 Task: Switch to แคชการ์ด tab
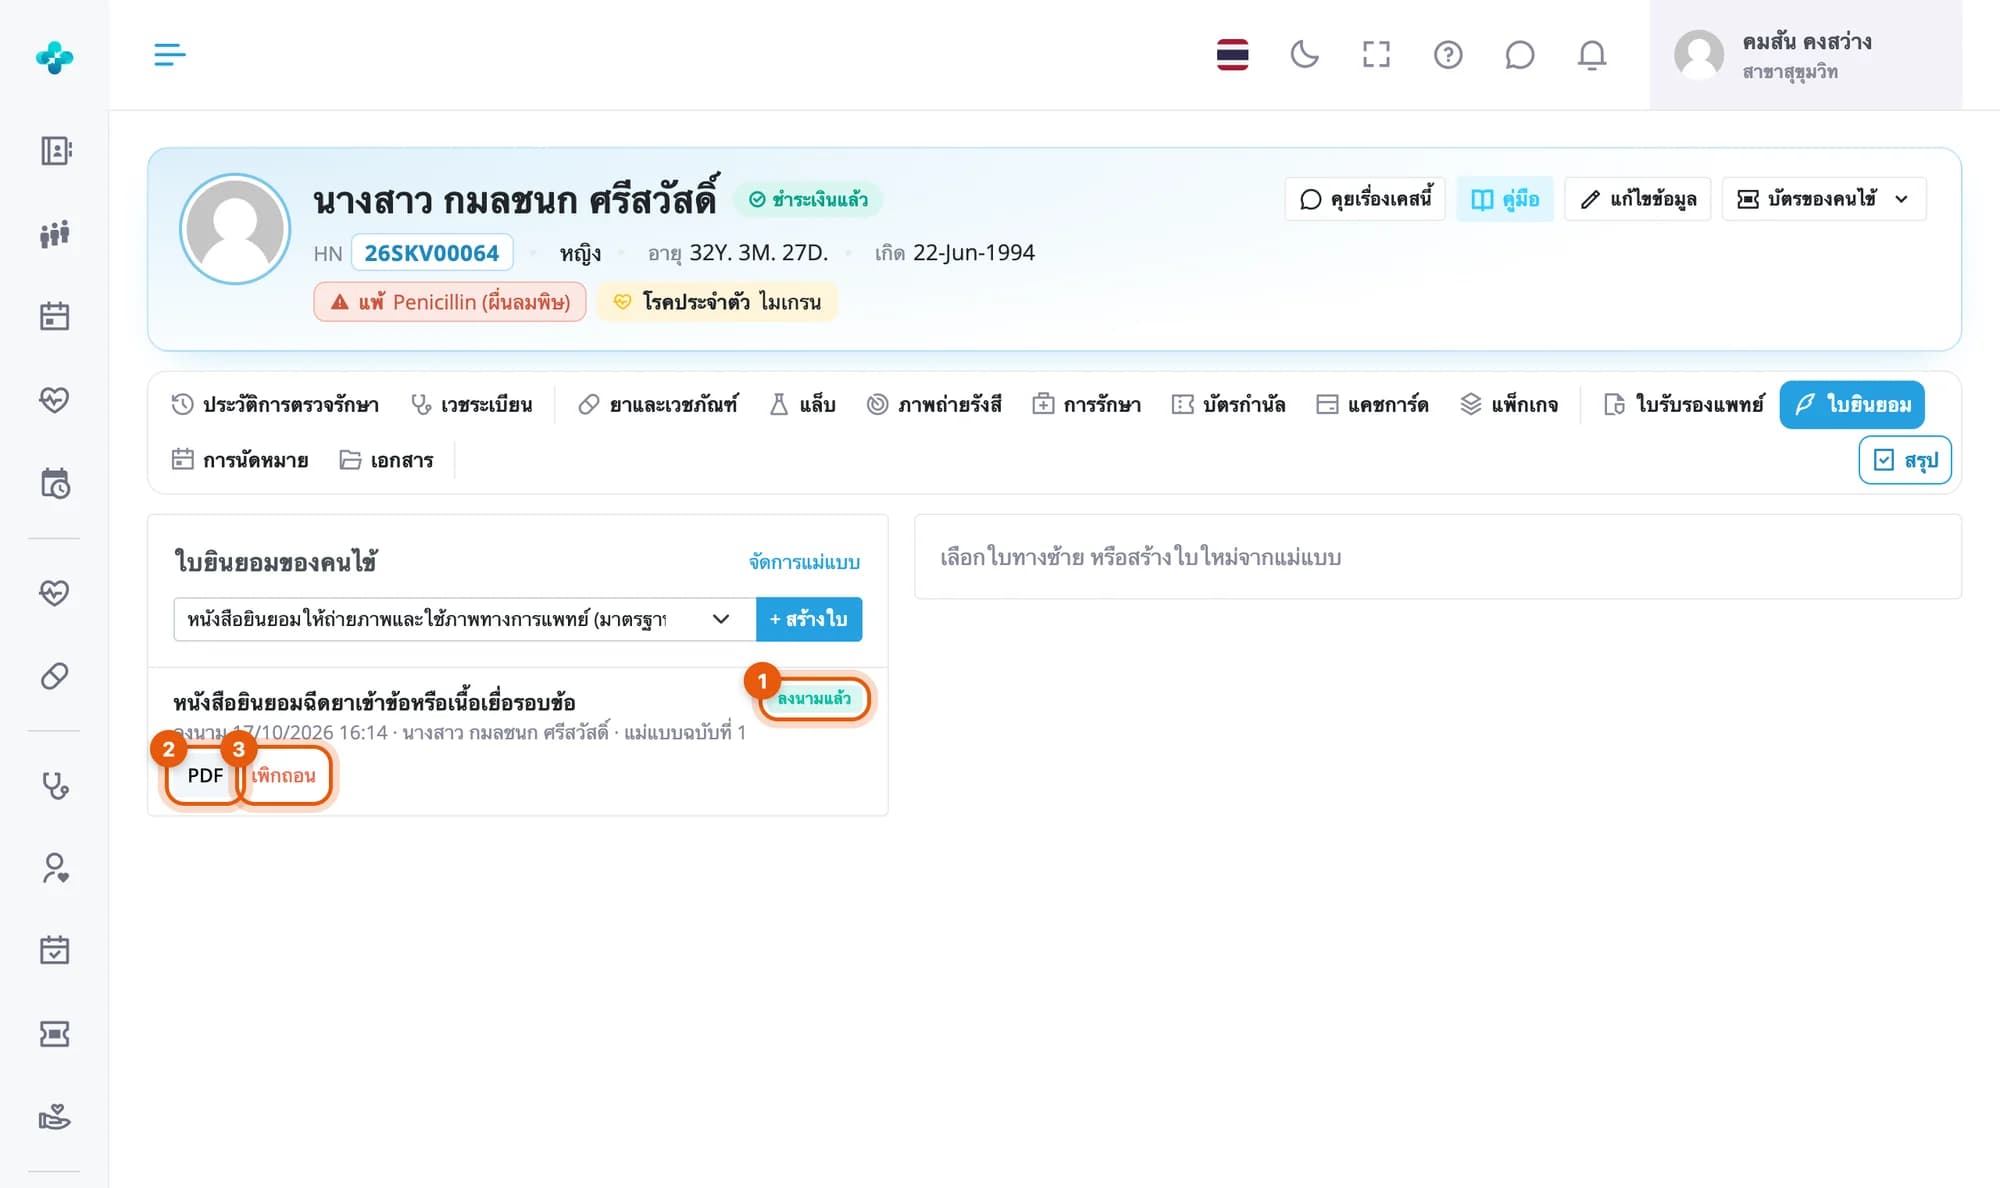pos(1373,405)
